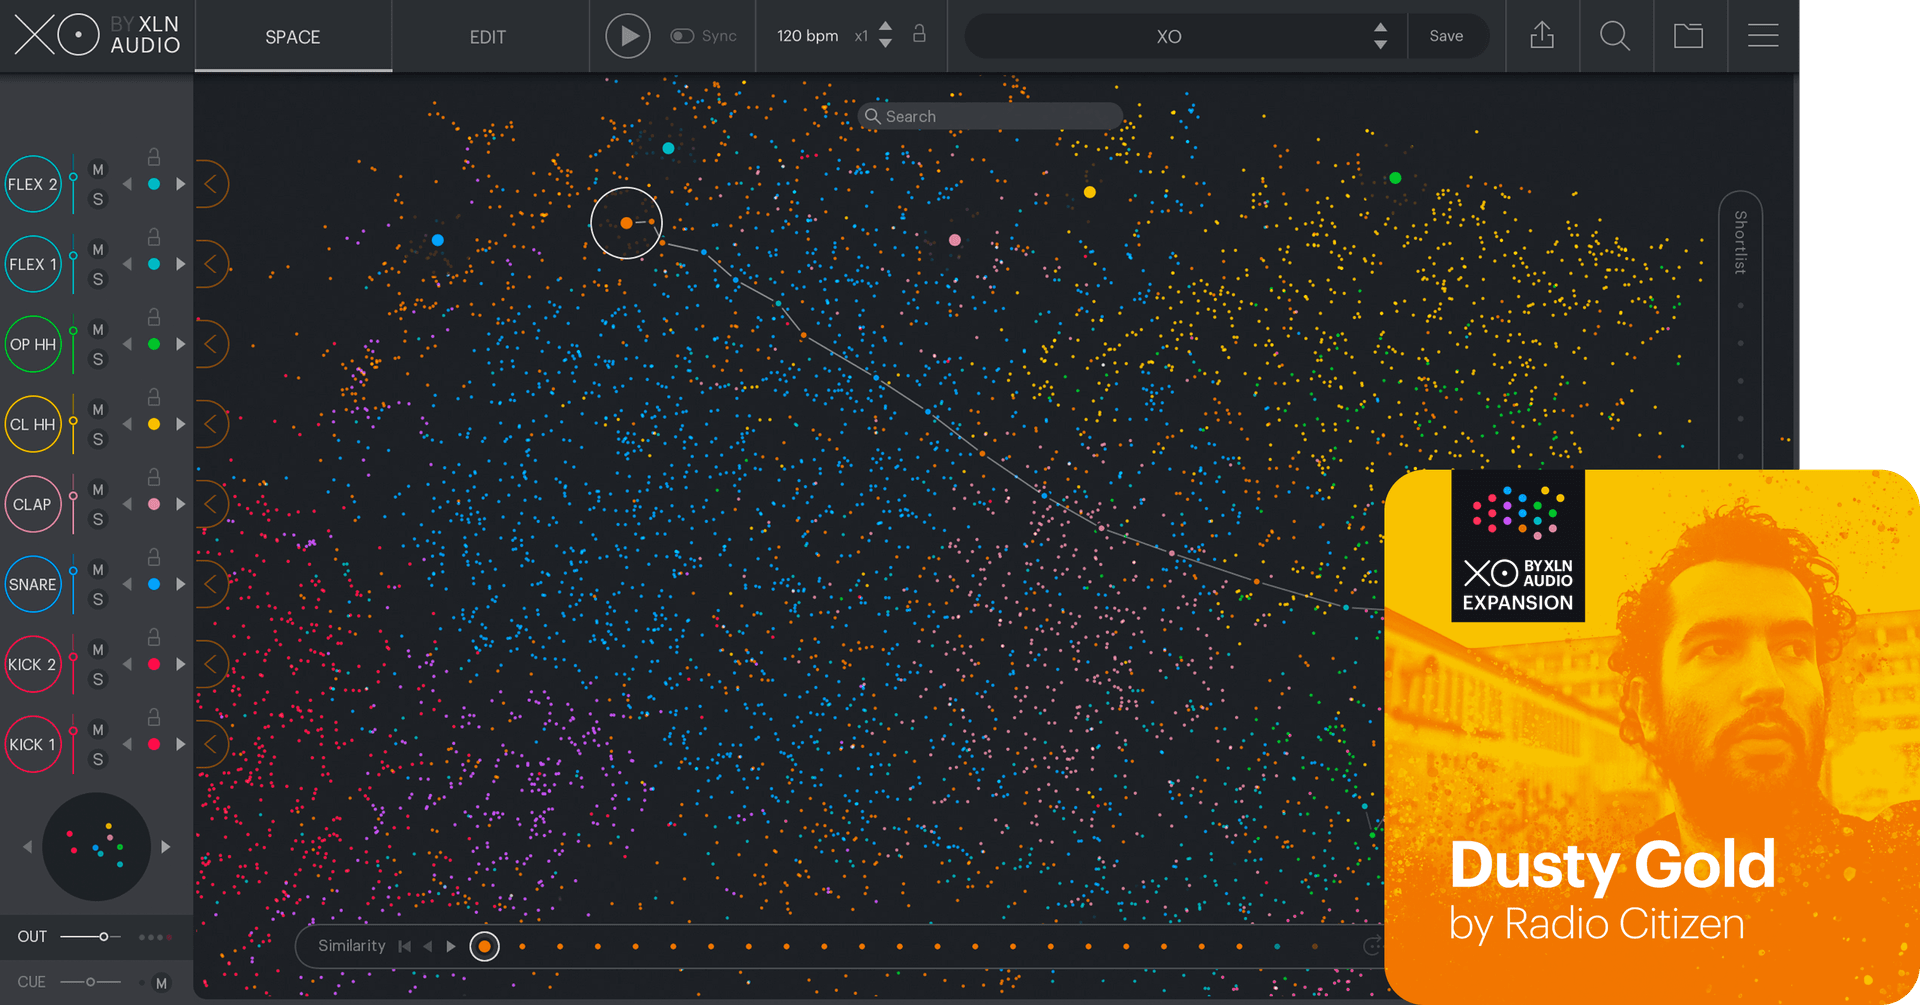This screenshot has width=1920, height=1005.
Task: Click the XO by XLN Audio logo
Action: [x=97, y=36]
